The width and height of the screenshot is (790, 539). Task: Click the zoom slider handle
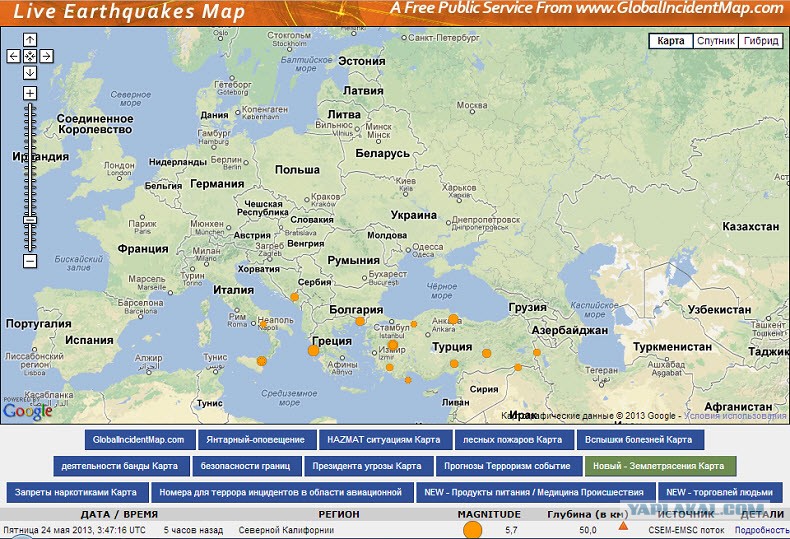pyautogui.click(x=30, y=220)
